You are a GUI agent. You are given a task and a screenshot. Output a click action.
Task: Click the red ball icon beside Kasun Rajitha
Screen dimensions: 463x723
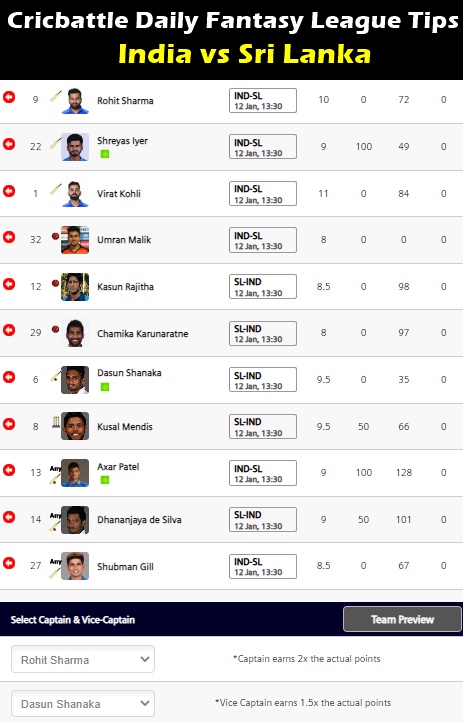pos(55,283)
